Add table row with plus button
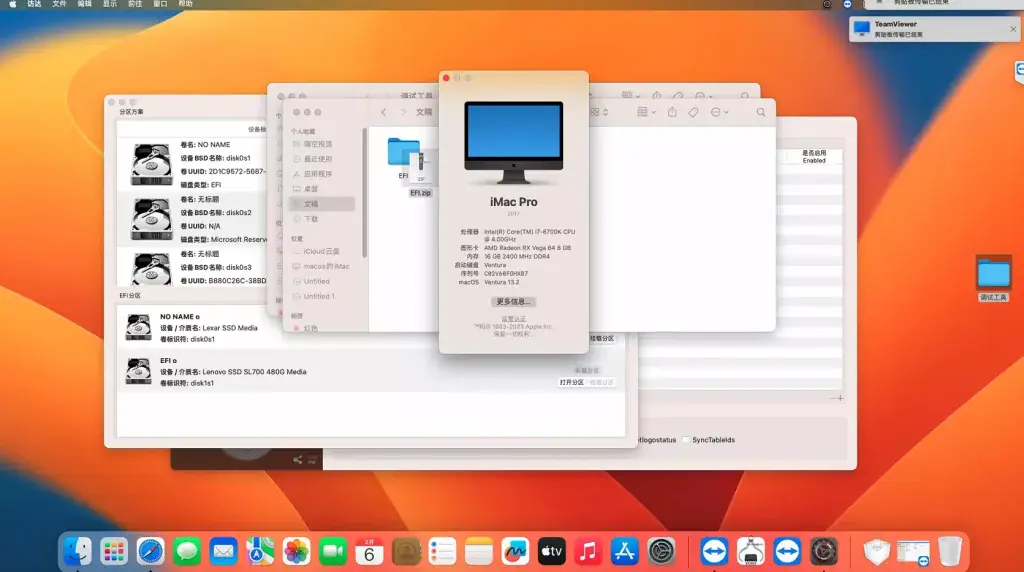This screenshot has width=1024, height=572. pyautogui.click(x=840, y=398)
